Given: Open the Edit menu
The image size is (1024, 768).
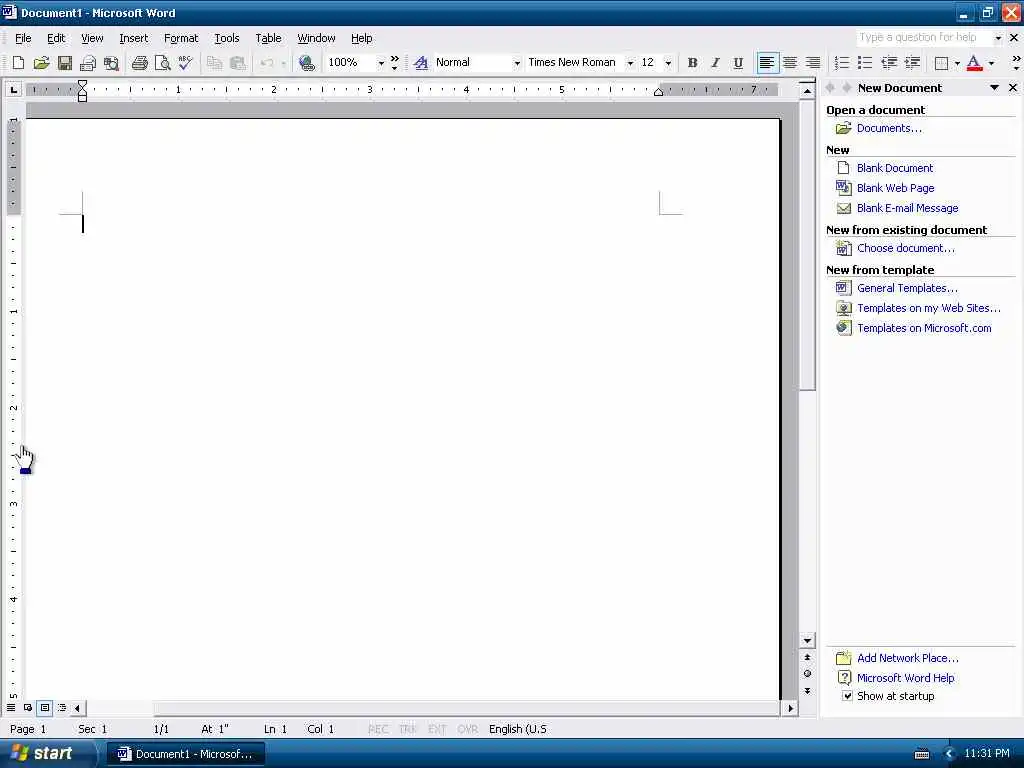Looking at the screenshot, I should tap(56, 38).
